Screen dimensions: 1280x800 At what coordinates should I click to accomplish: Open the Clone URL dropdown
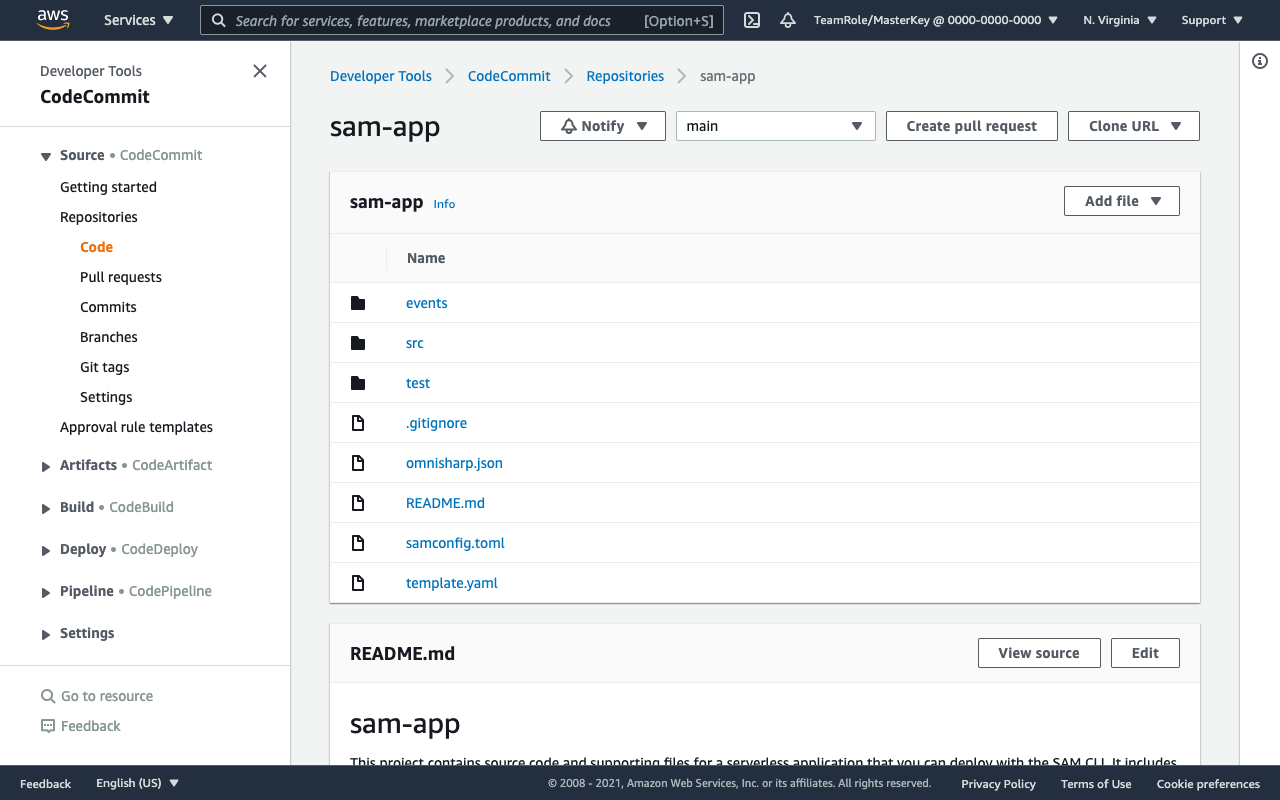coord(1134,126)
